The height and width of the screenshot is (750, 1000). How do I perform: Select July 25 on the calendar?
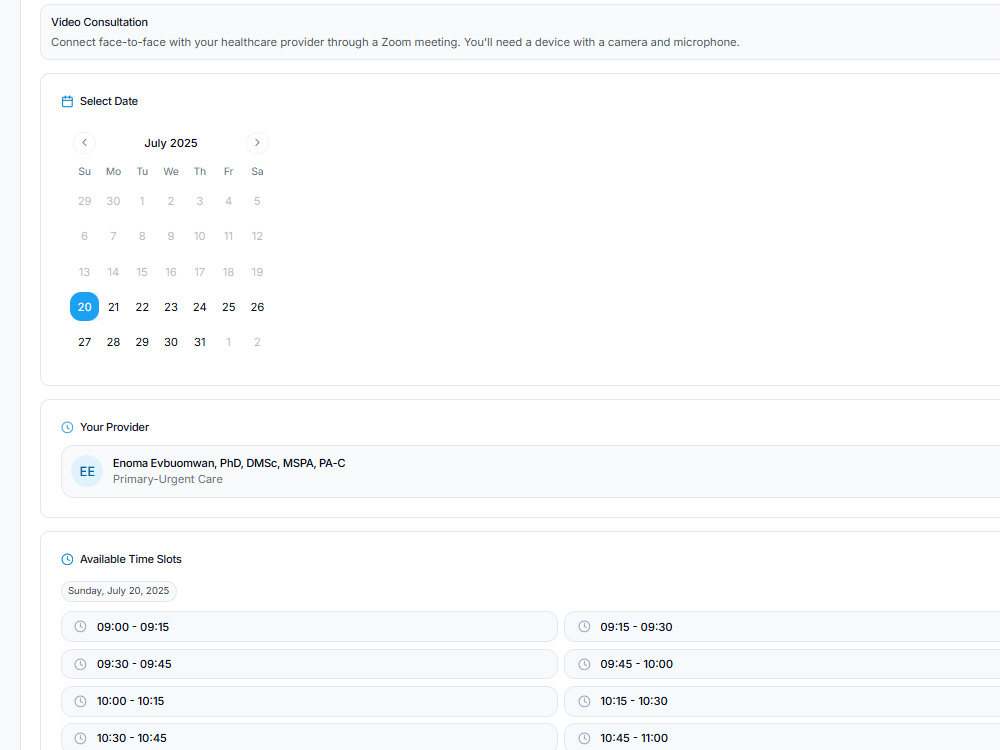pos(228,307)
